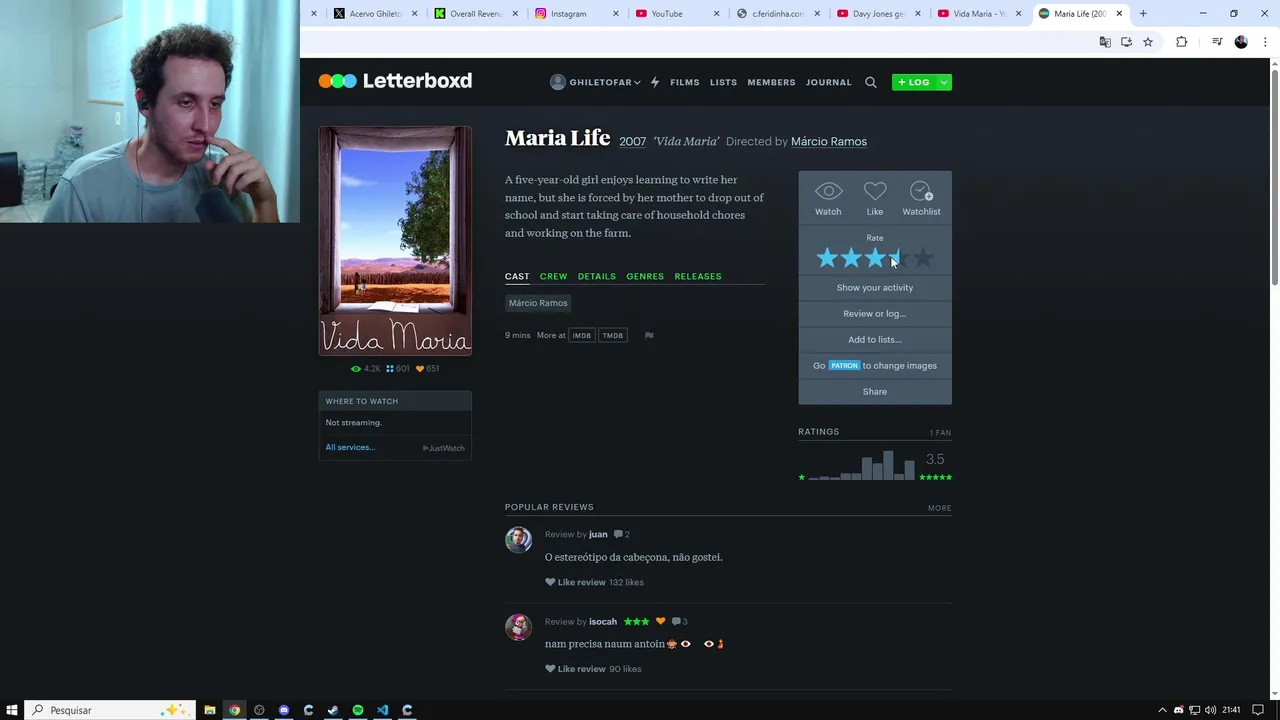Image resolution: width=1280 pixels, height=720 pixels.
Task: Click POPULAR REVIEWS heading
Action: pyautogui.click(x=549, y=507)
